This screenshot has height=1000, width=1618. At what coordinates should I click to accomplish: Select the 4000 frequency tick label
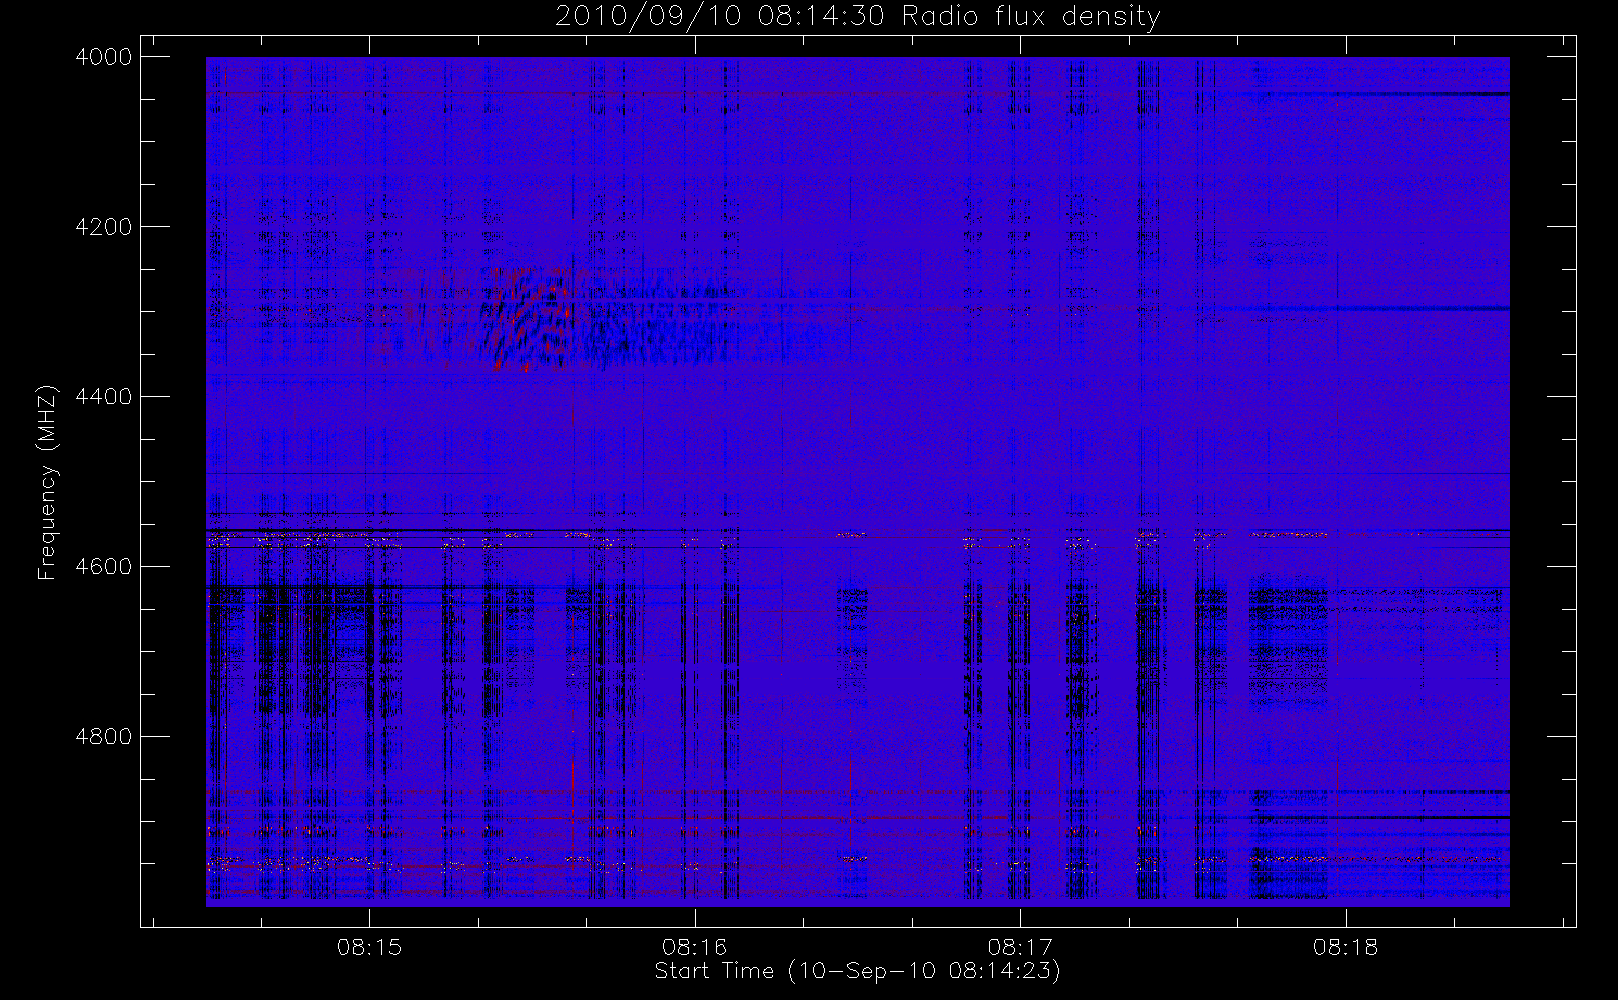tap(104, 57)
